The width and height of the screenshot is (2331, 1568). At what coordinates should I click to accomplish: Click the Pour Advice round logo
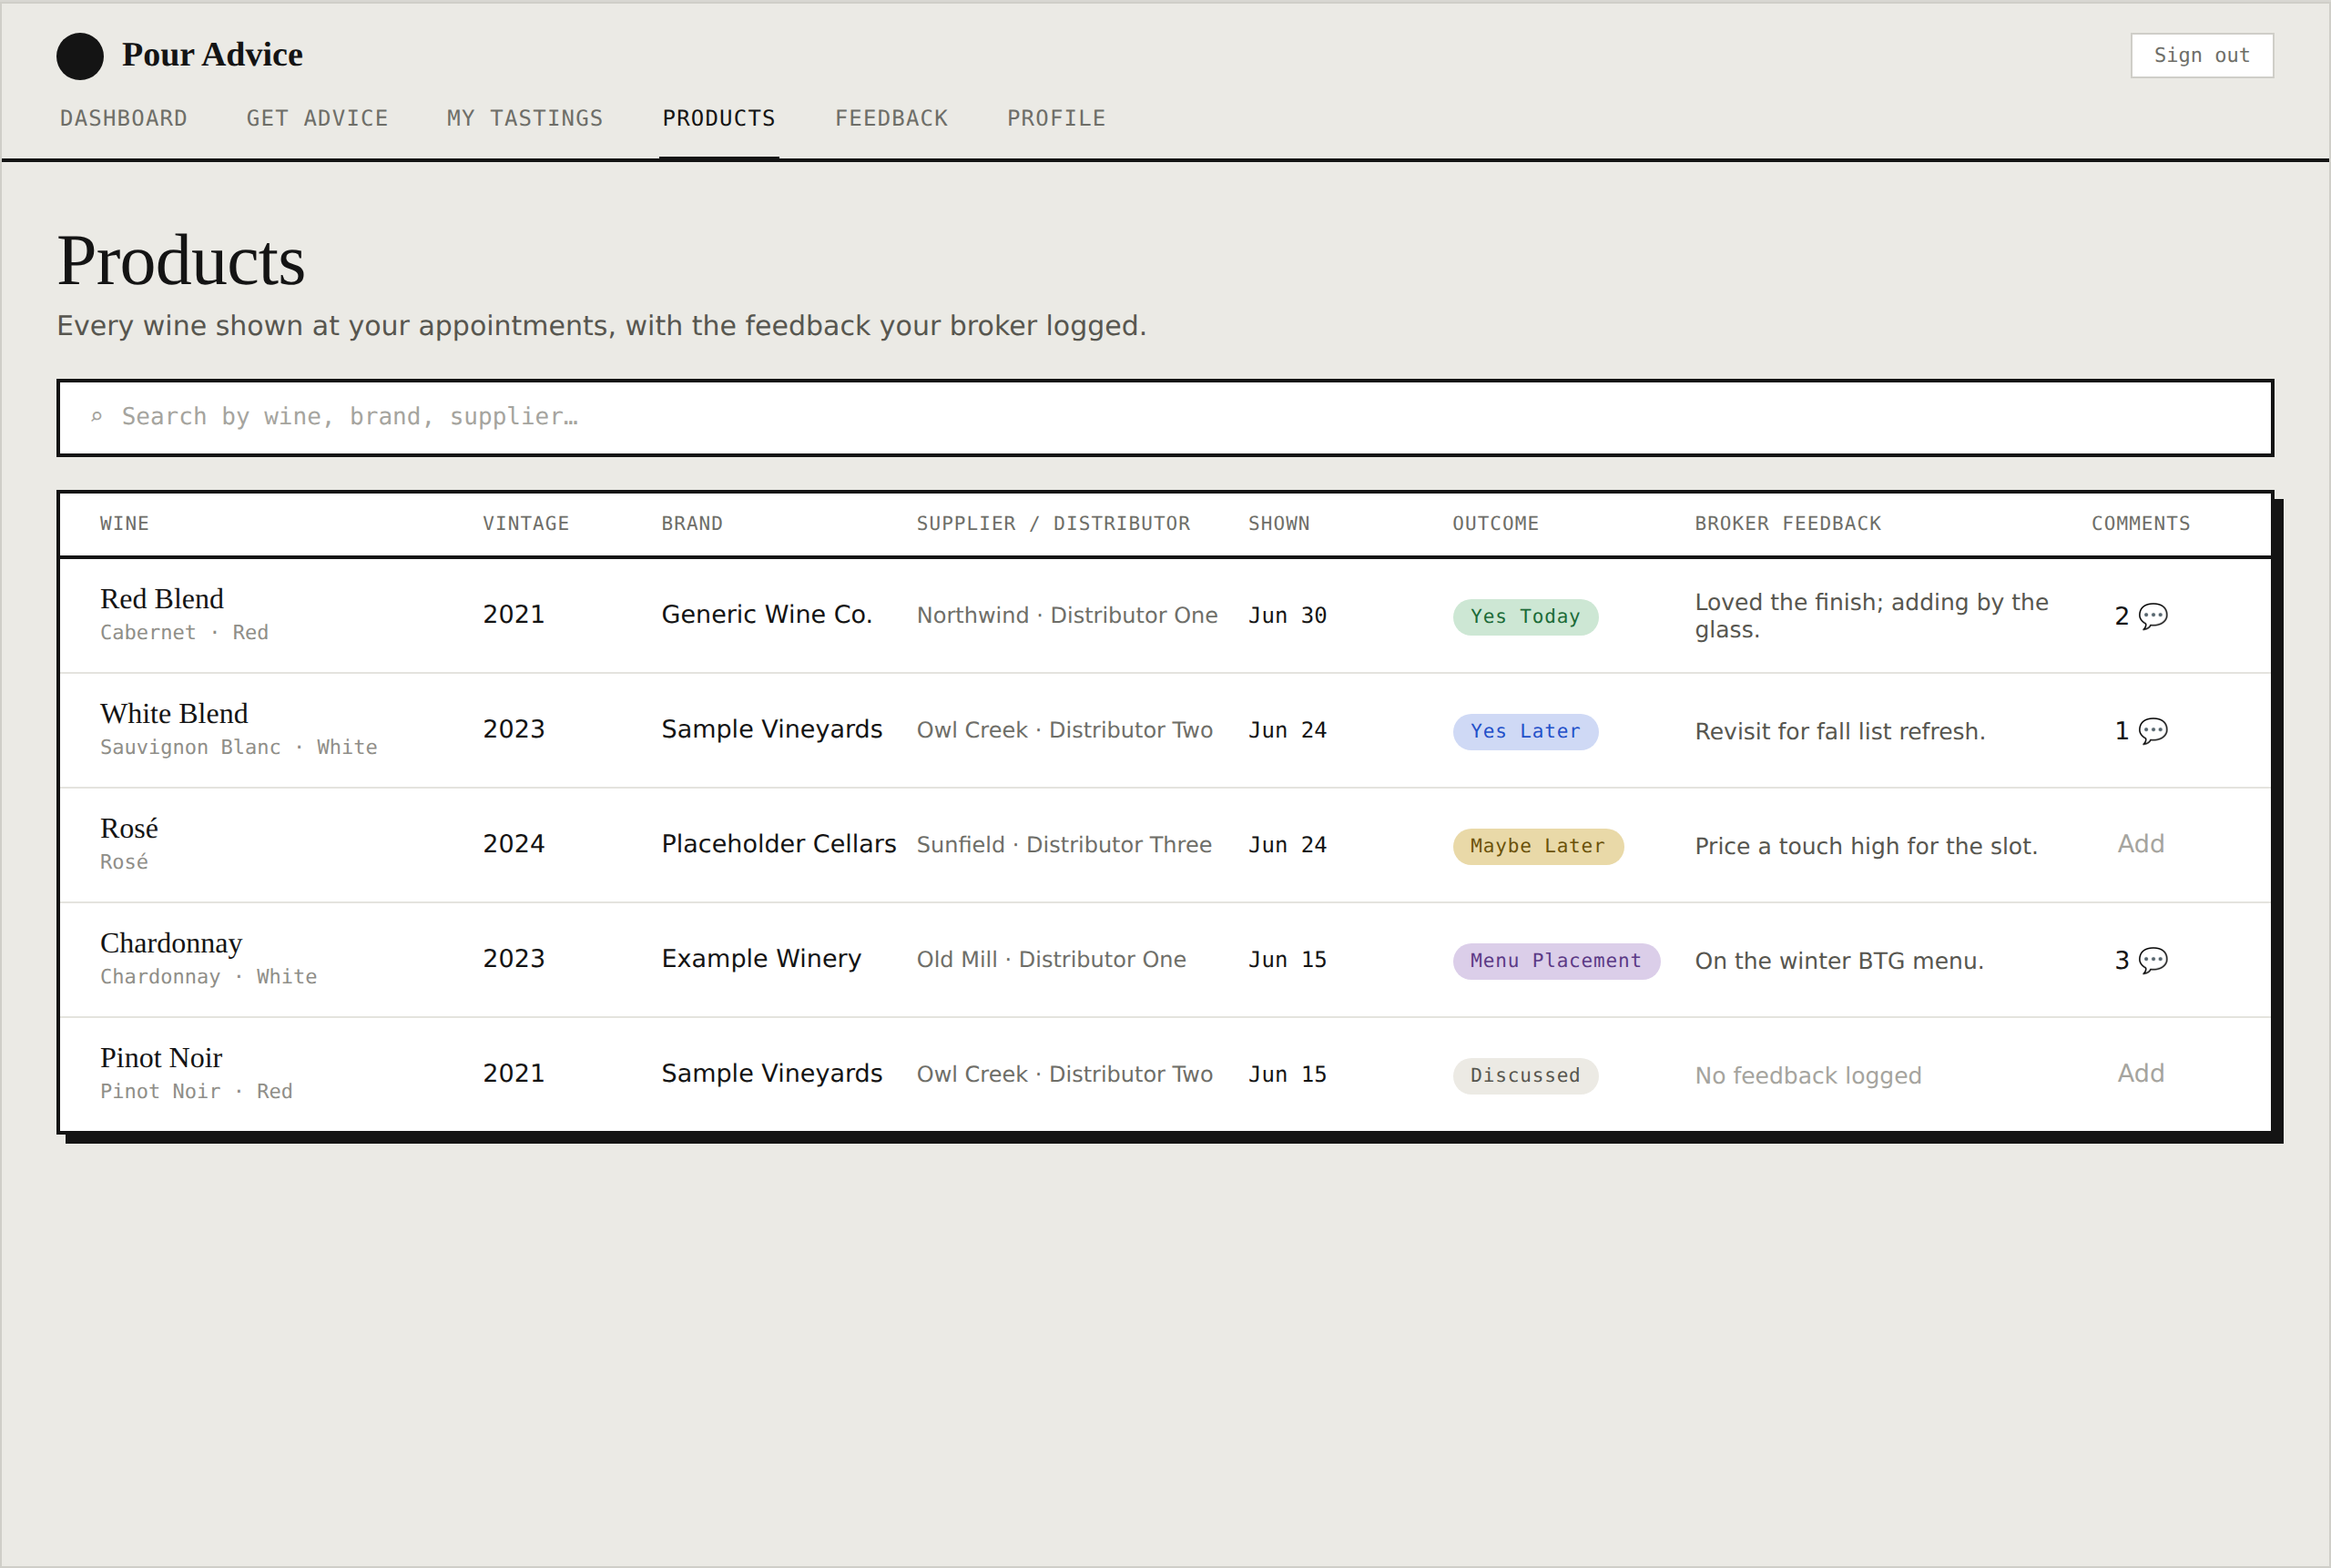80,56
